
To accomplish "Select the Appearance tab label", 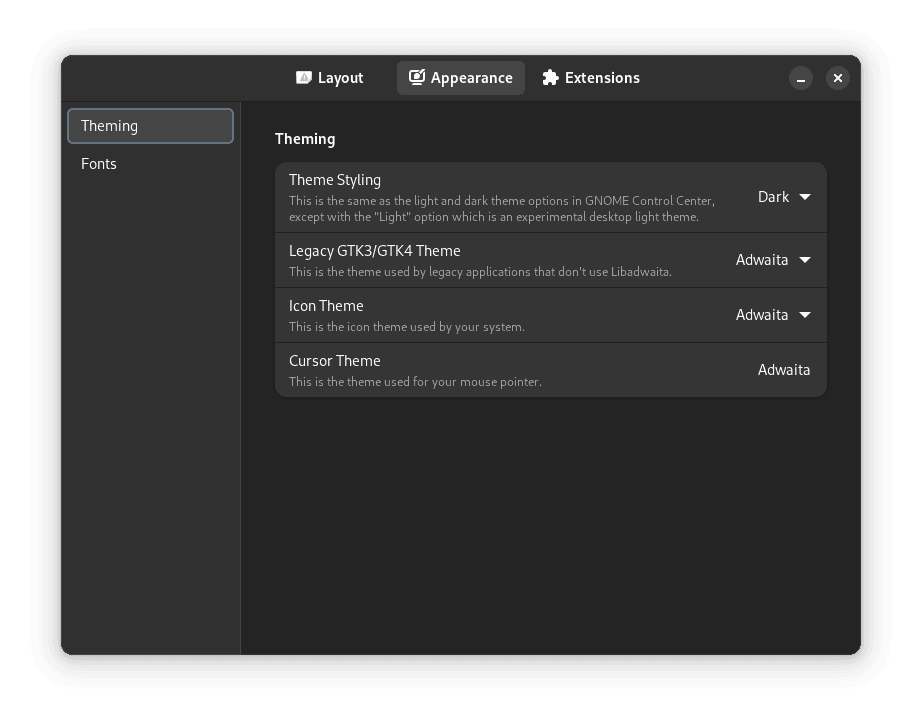I will tap(471, 78).
